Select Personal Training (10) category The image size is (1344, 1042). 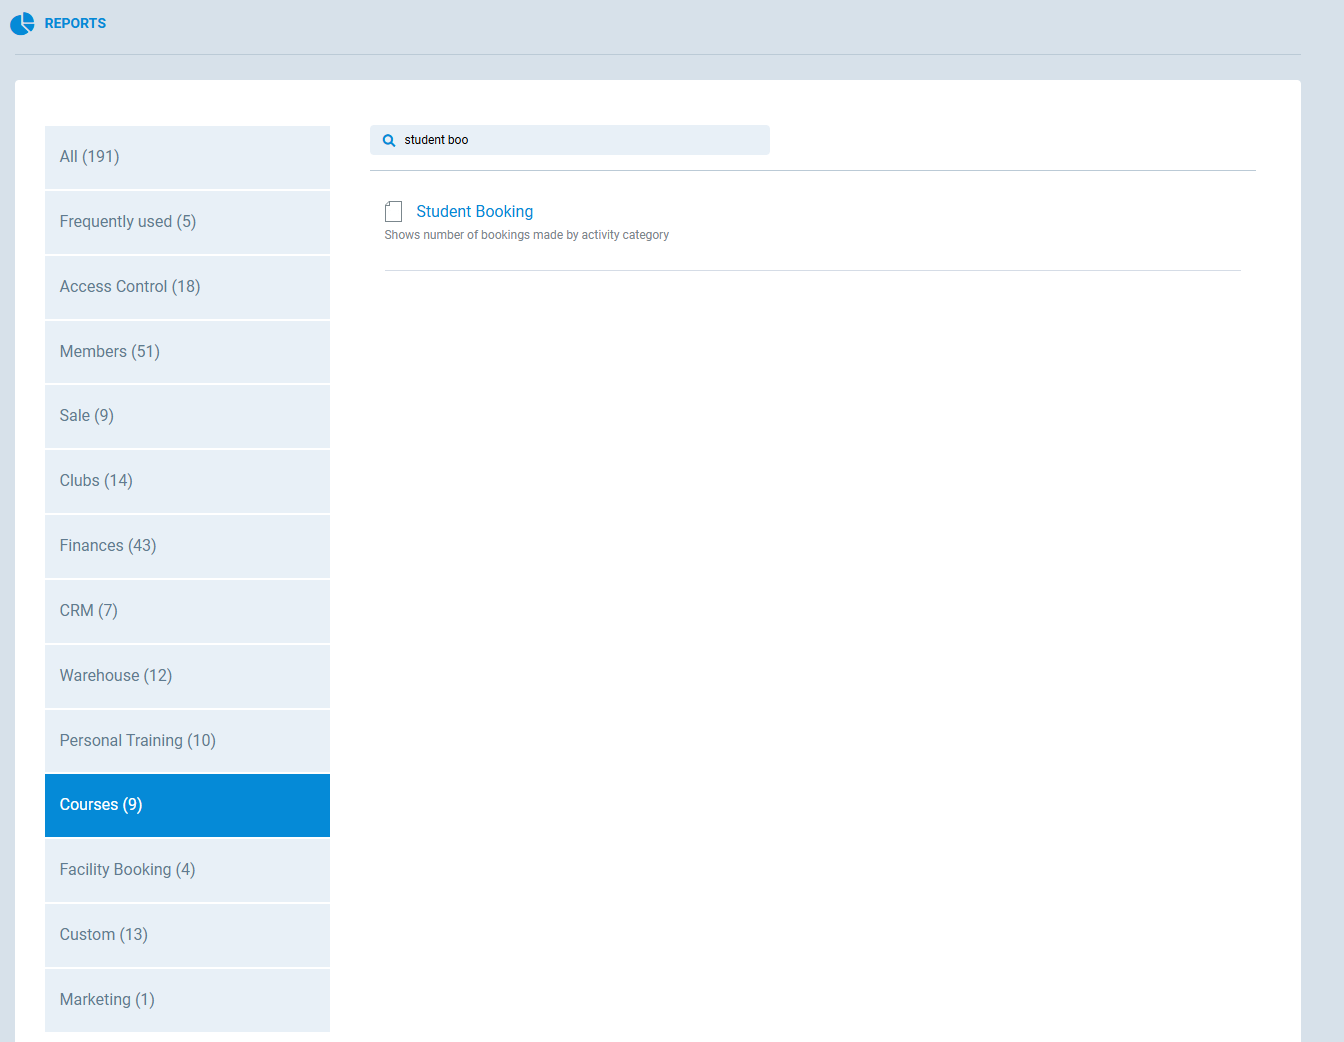[x=187, y=741]
